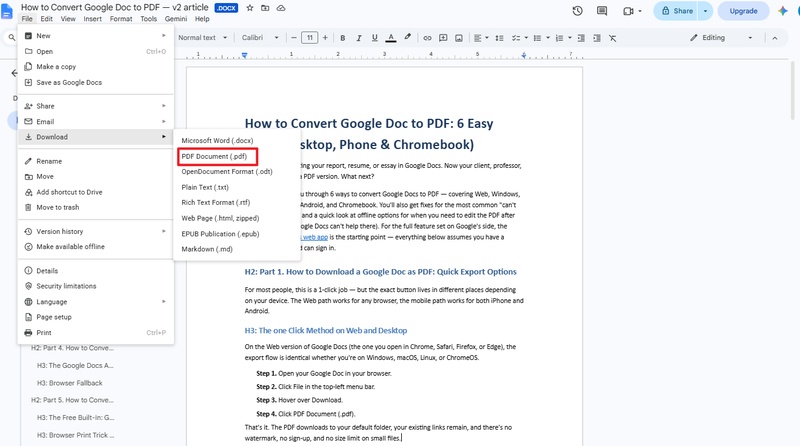Screen dimensions: 800x446
Task: Open the version history clock icon
Action: 578,11
